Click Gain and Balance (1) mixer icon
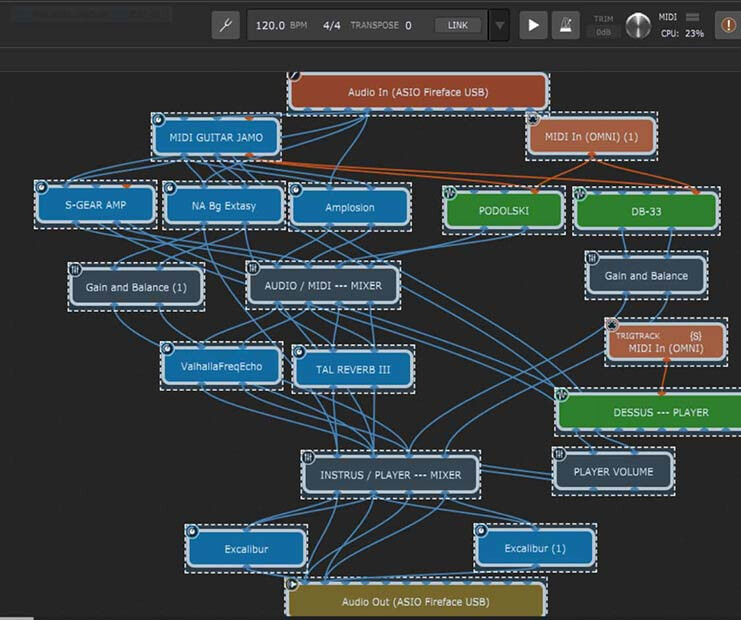Image resolution: width=741 pixels, height=620 pixels. coord(75,269)
